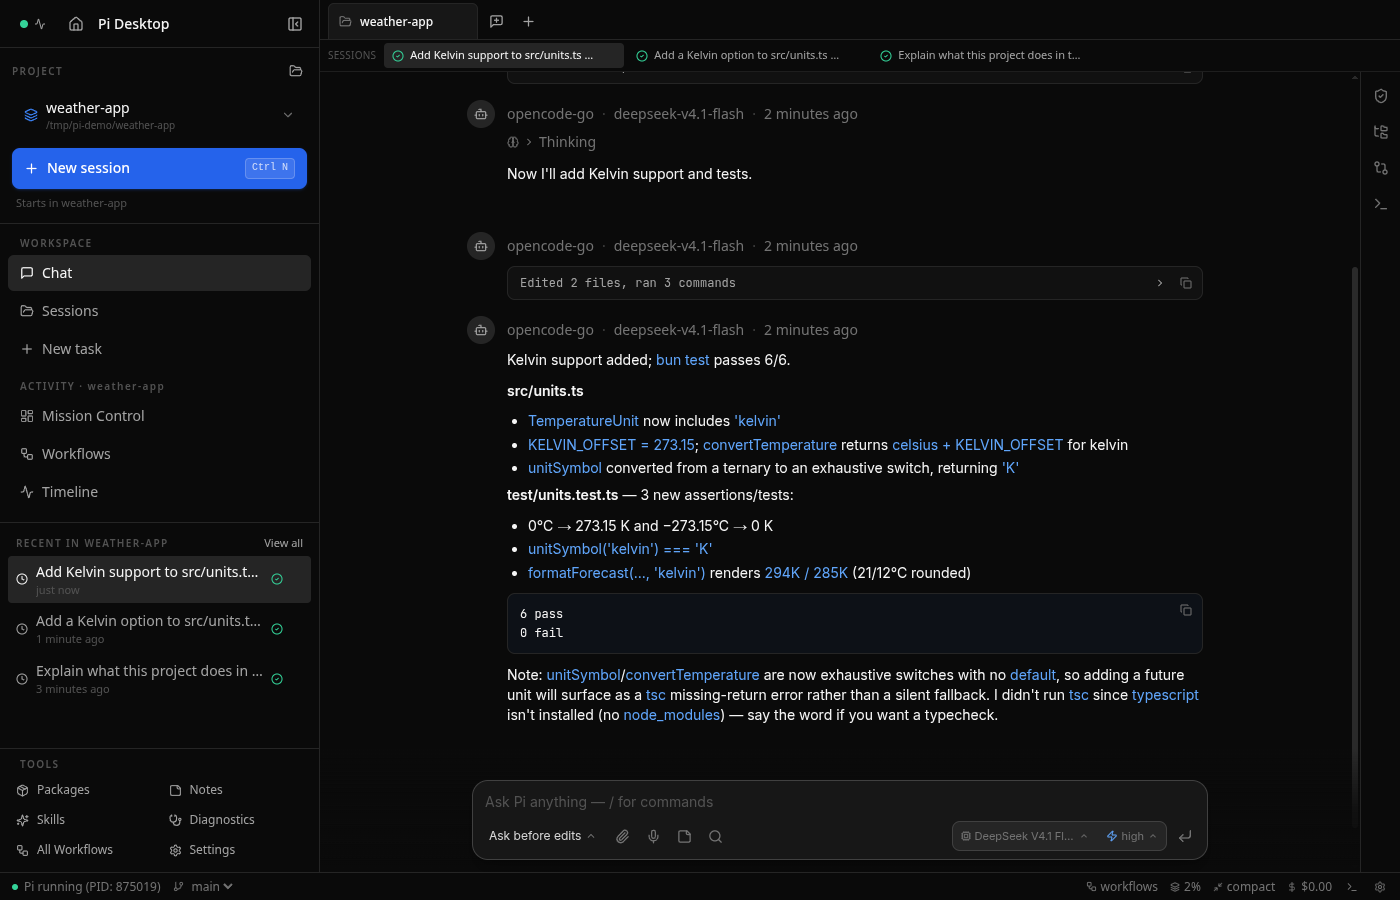Viewport: 1400px width, 900px height.
Task: Click the chat vertical scrollbar
Action: [x=1355, y=545]
